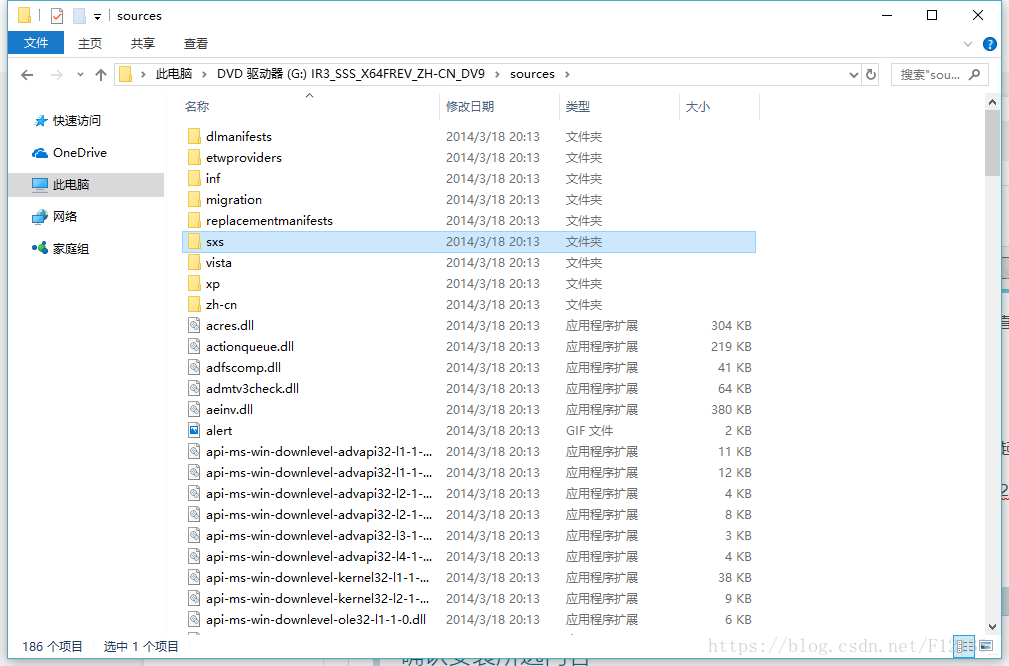
Task: Switch to large thumbnails view icon
Action: pyautogui.click(x=986, y=646)
